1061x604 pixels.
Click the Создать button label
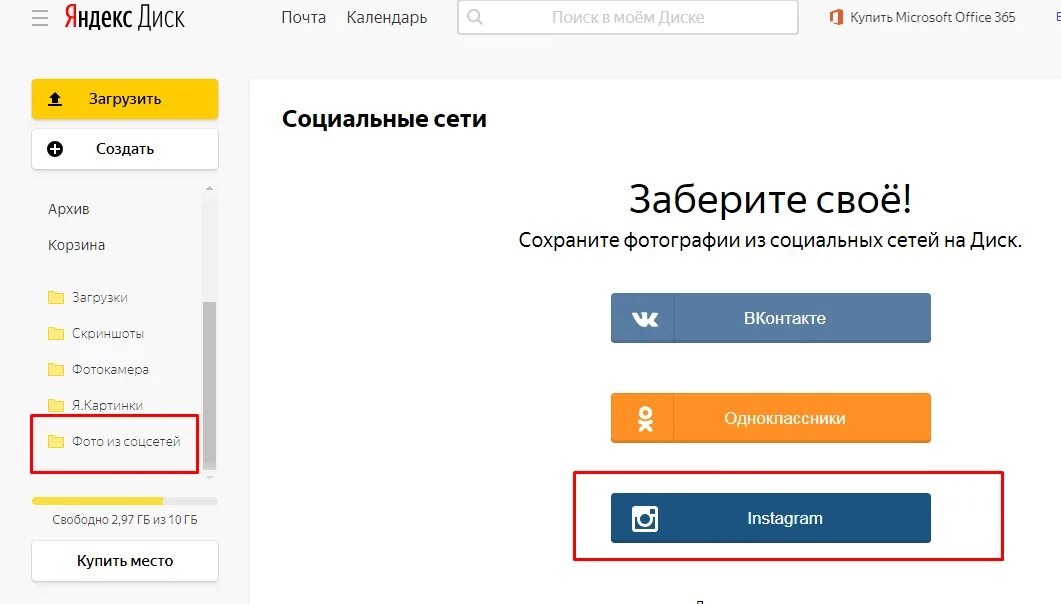point(125,149)
